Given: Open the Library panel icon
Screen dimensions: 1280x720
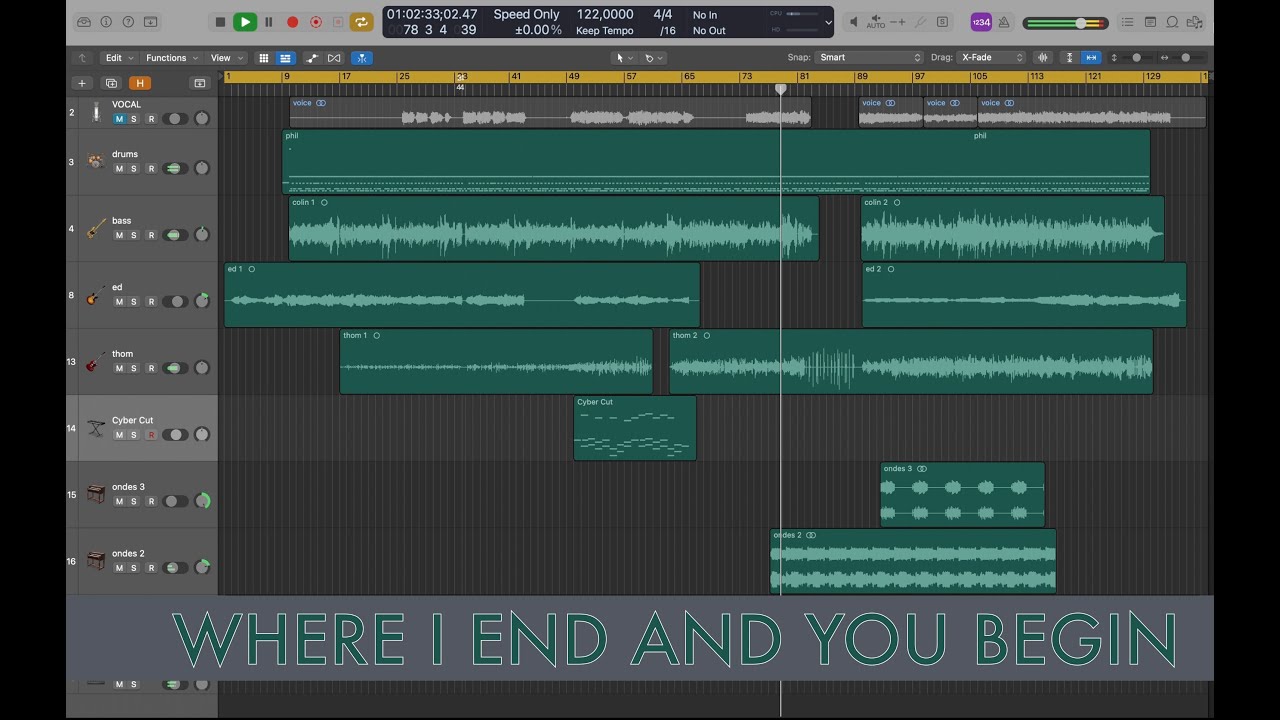Looking at the screenshot, I should (x=84, y=22).
